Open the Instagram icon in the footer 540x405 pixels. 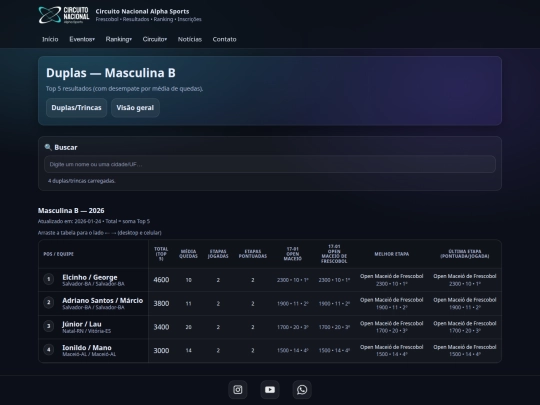[238, 390]
